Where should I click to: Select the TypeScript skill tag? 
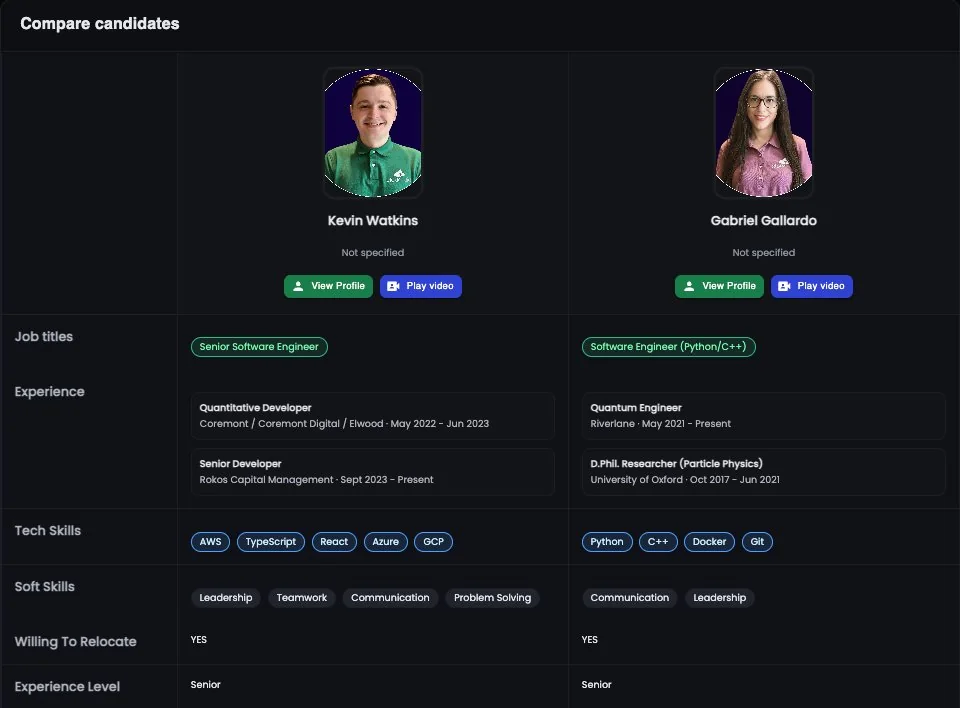click(271, 541)
